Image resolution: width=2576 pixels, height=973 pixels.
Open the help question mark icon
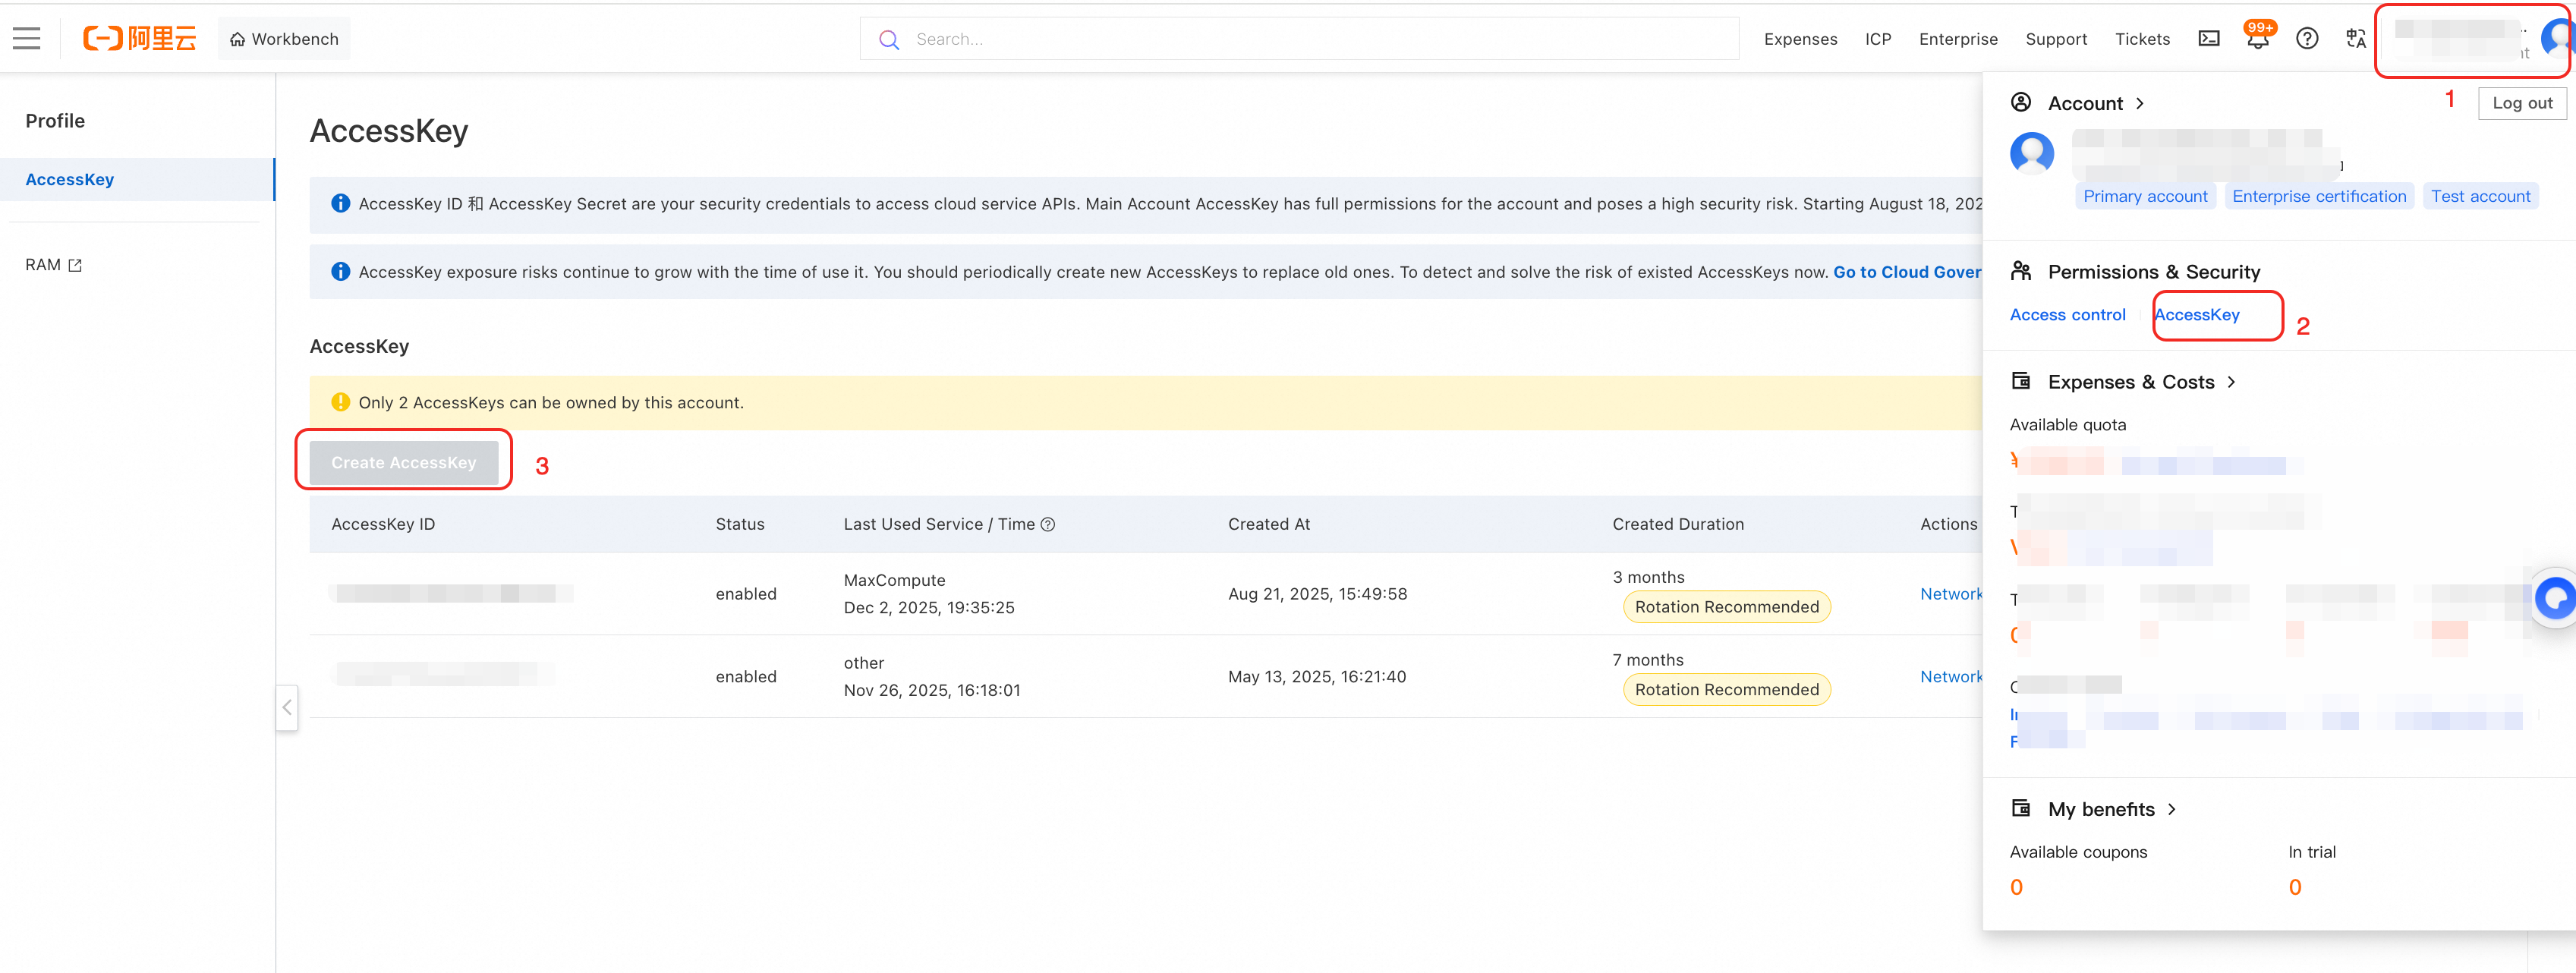coord(2307,39)
